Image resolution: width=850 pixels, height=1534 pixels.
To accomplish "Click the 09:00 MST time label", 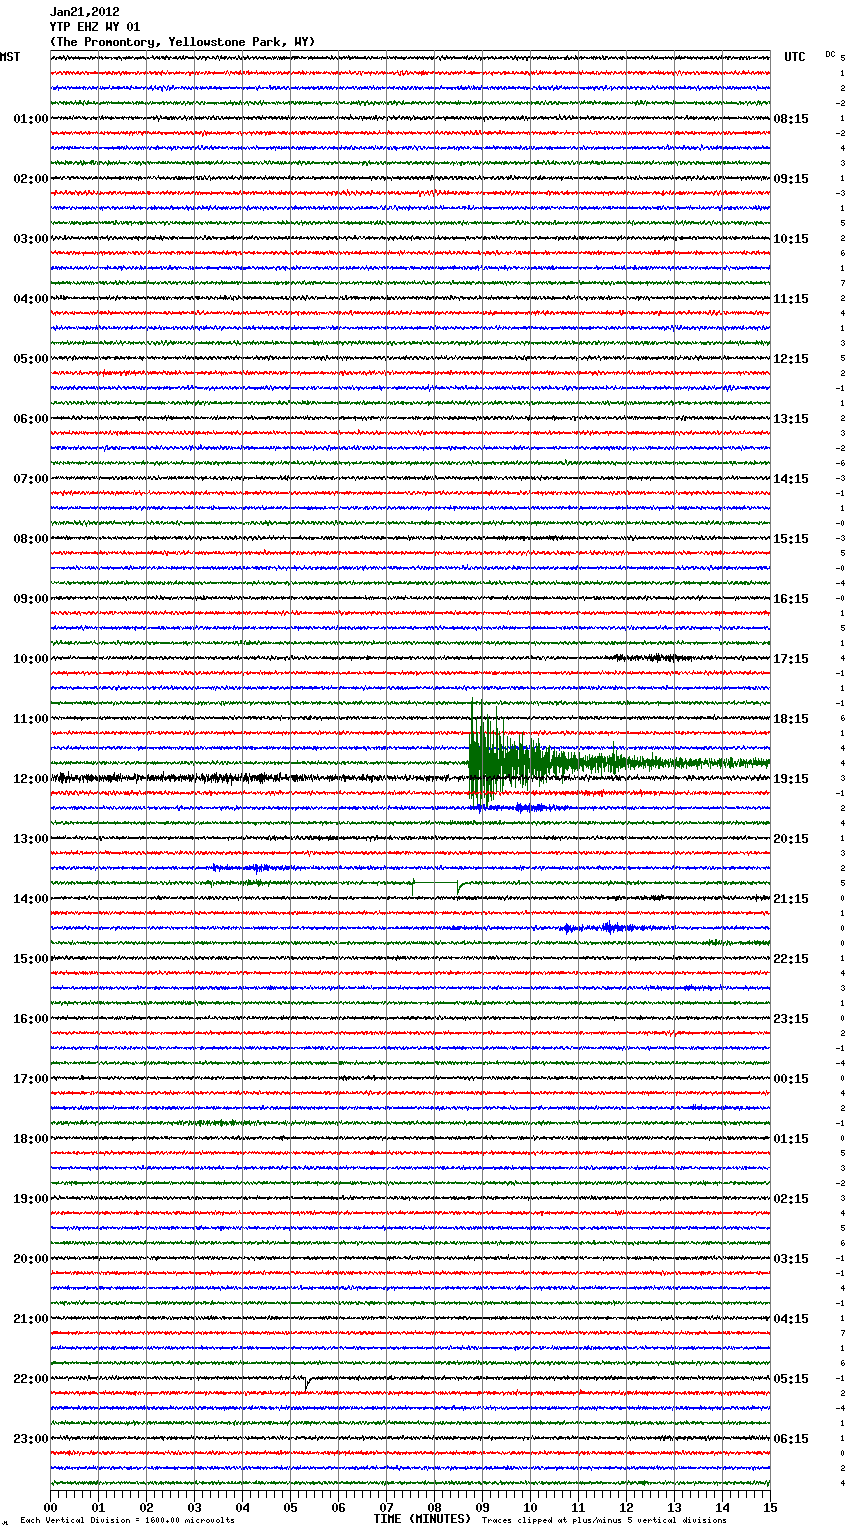I will pos(31,599).
